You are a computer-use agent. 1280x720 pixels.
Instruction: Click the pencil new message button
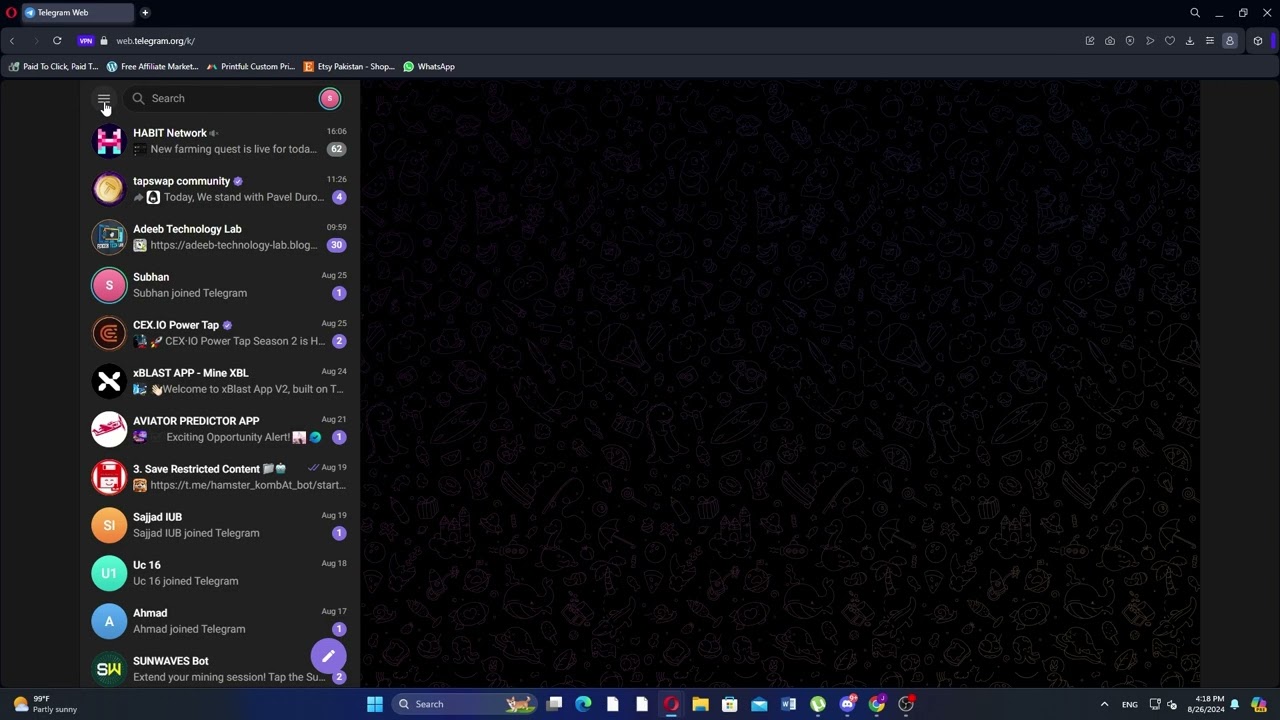pyautogui.click(x=328, y=656)
